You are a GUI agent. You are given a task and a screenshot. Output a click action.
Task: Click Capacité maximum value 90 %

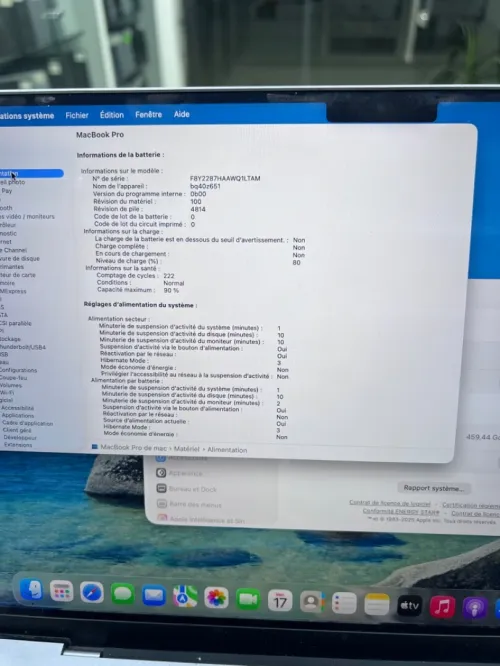(x=171, y=291)
